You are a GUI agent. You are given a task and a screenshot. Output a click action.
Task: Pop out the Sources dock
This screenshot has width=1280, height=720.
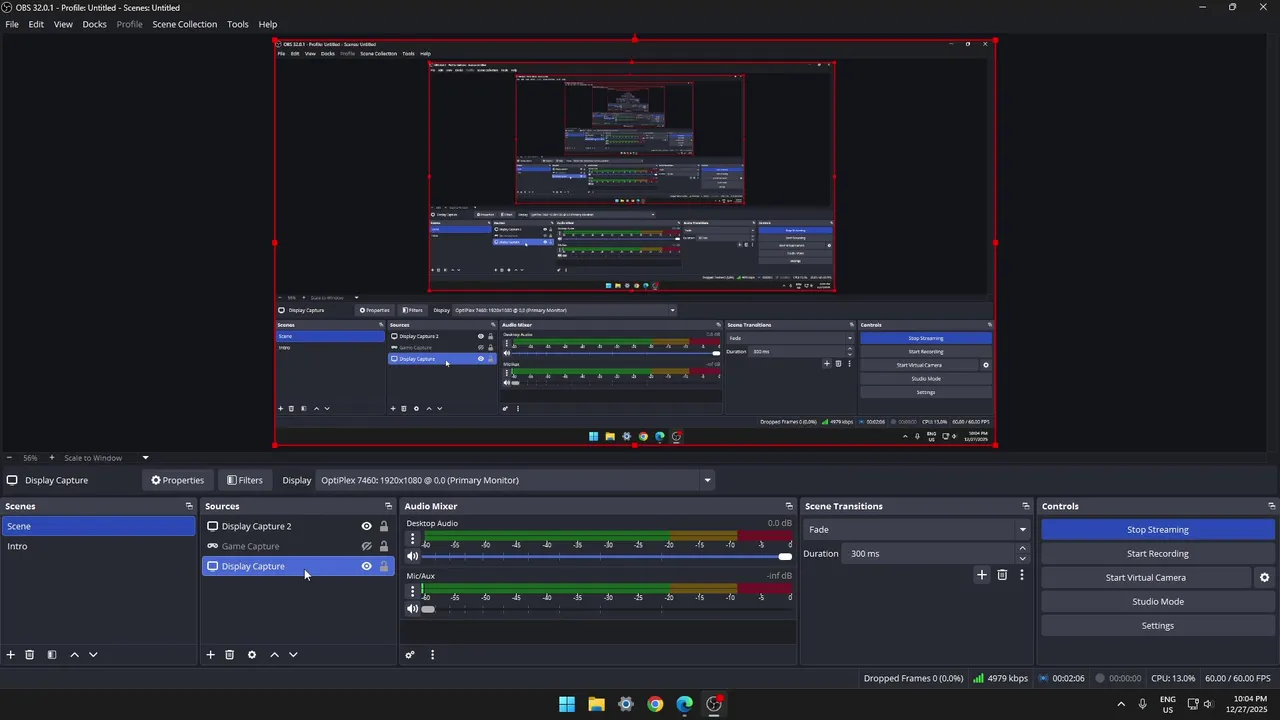click(389, 506)
